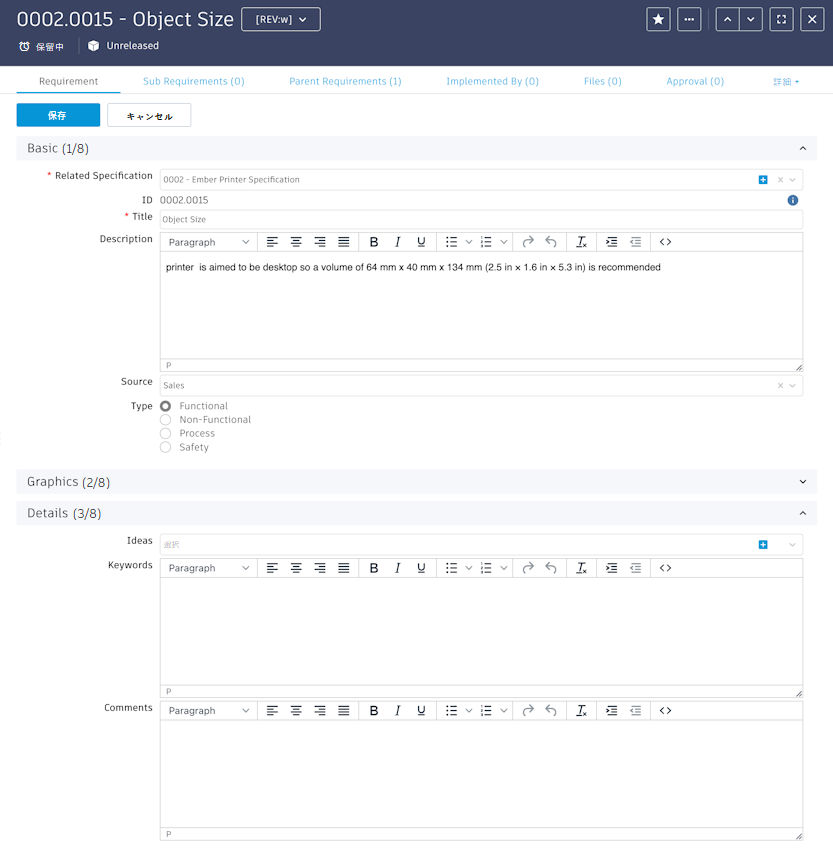This screenshot has height=850, width=833.
Task: Click the blue 保存 save button
Action: click(x=58, y=115)
